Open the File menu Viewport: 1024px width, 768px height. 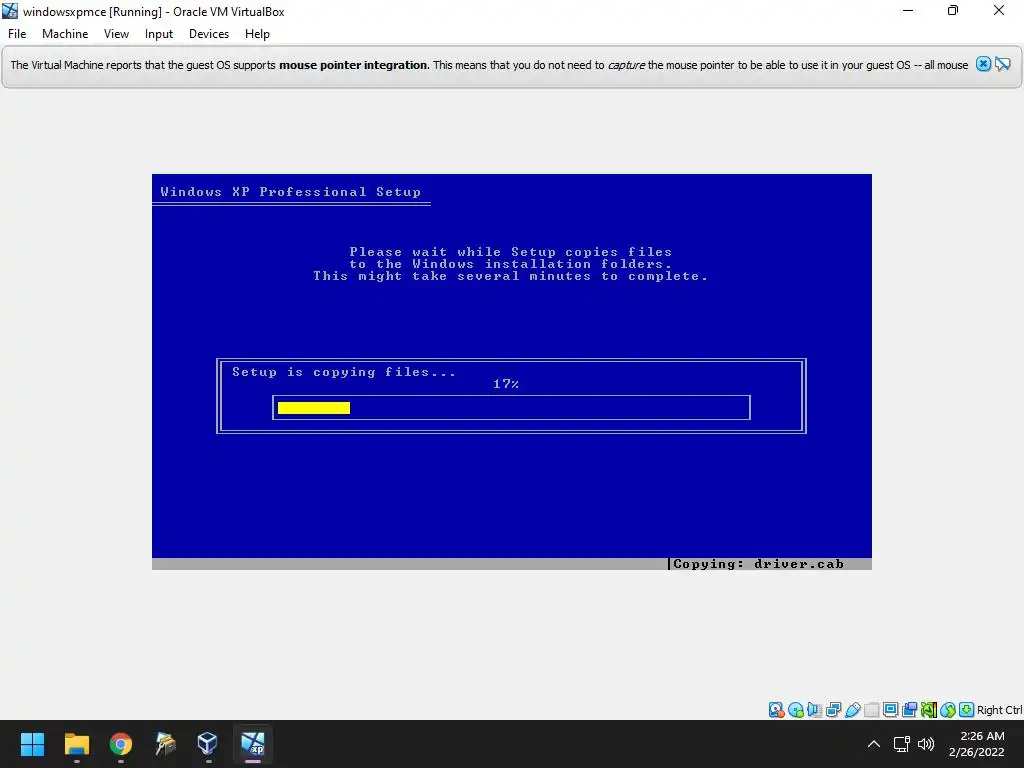pos(17,34)
